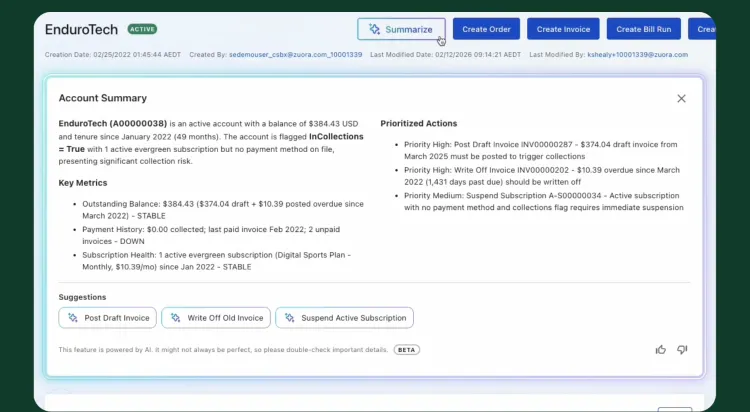The image size is (750, 412).
Task: Open Last Modified By kshealy+10001339 link
Action: click(638, 55)
